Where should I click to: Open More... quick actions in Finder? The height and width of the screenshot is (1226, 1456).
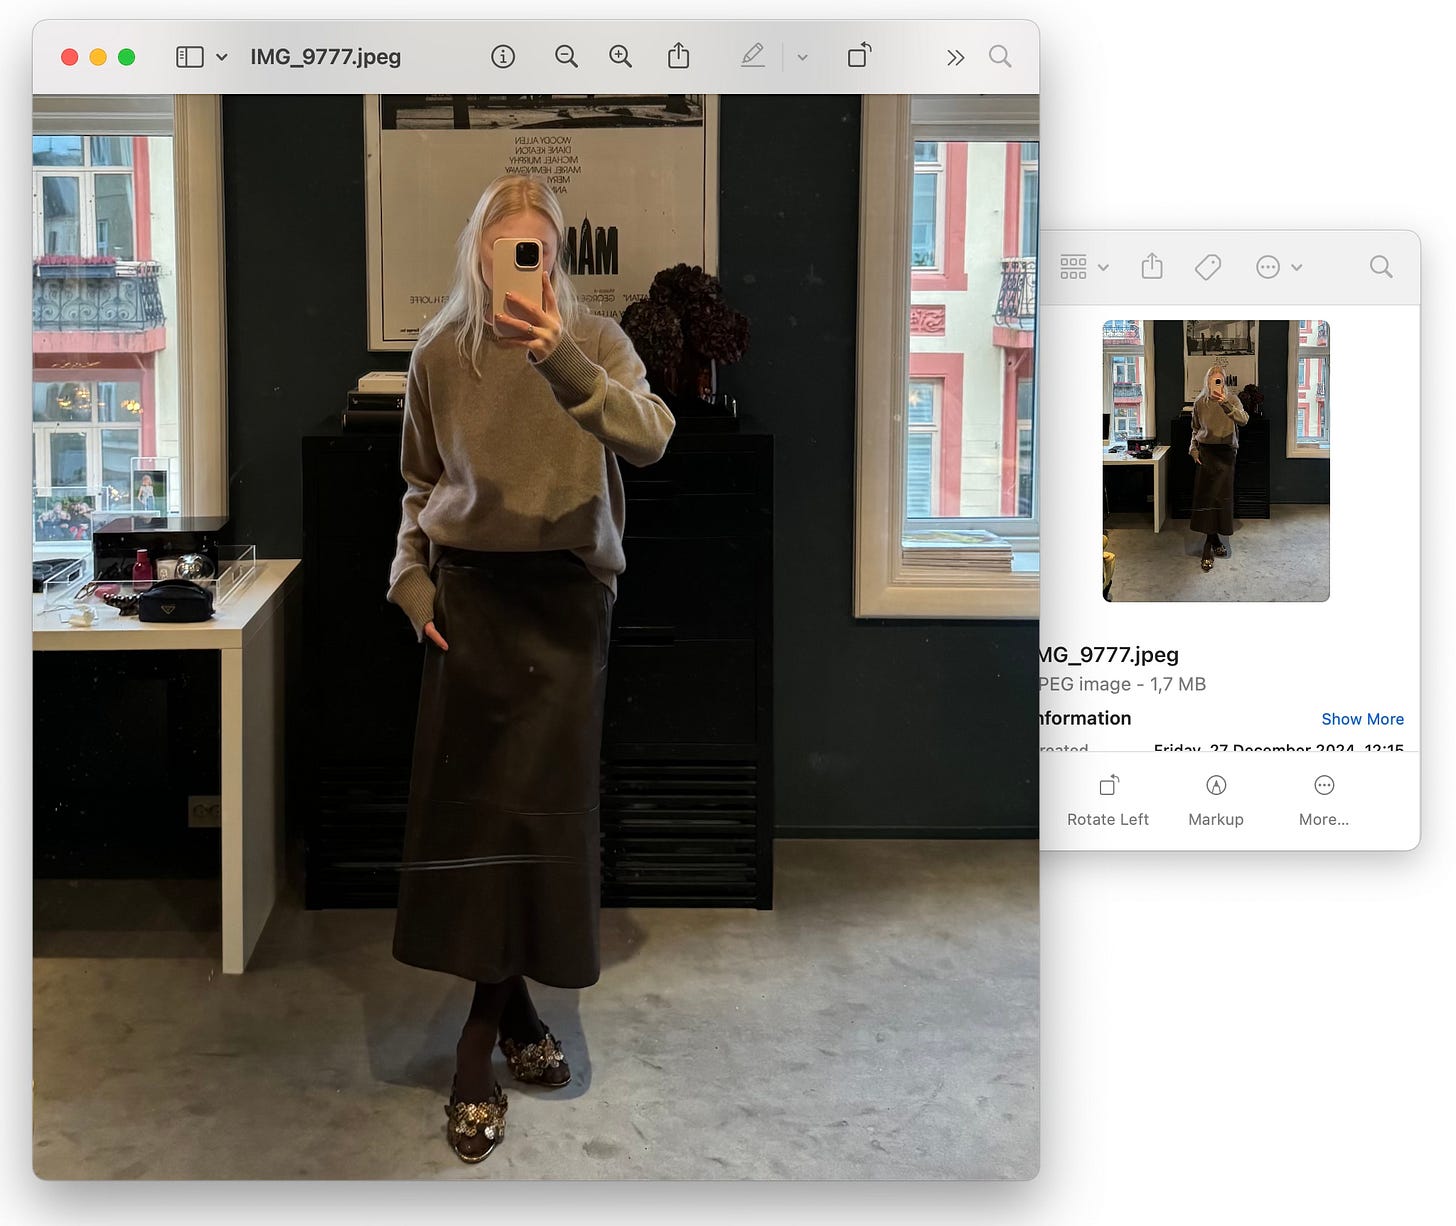click(1324, 801)
